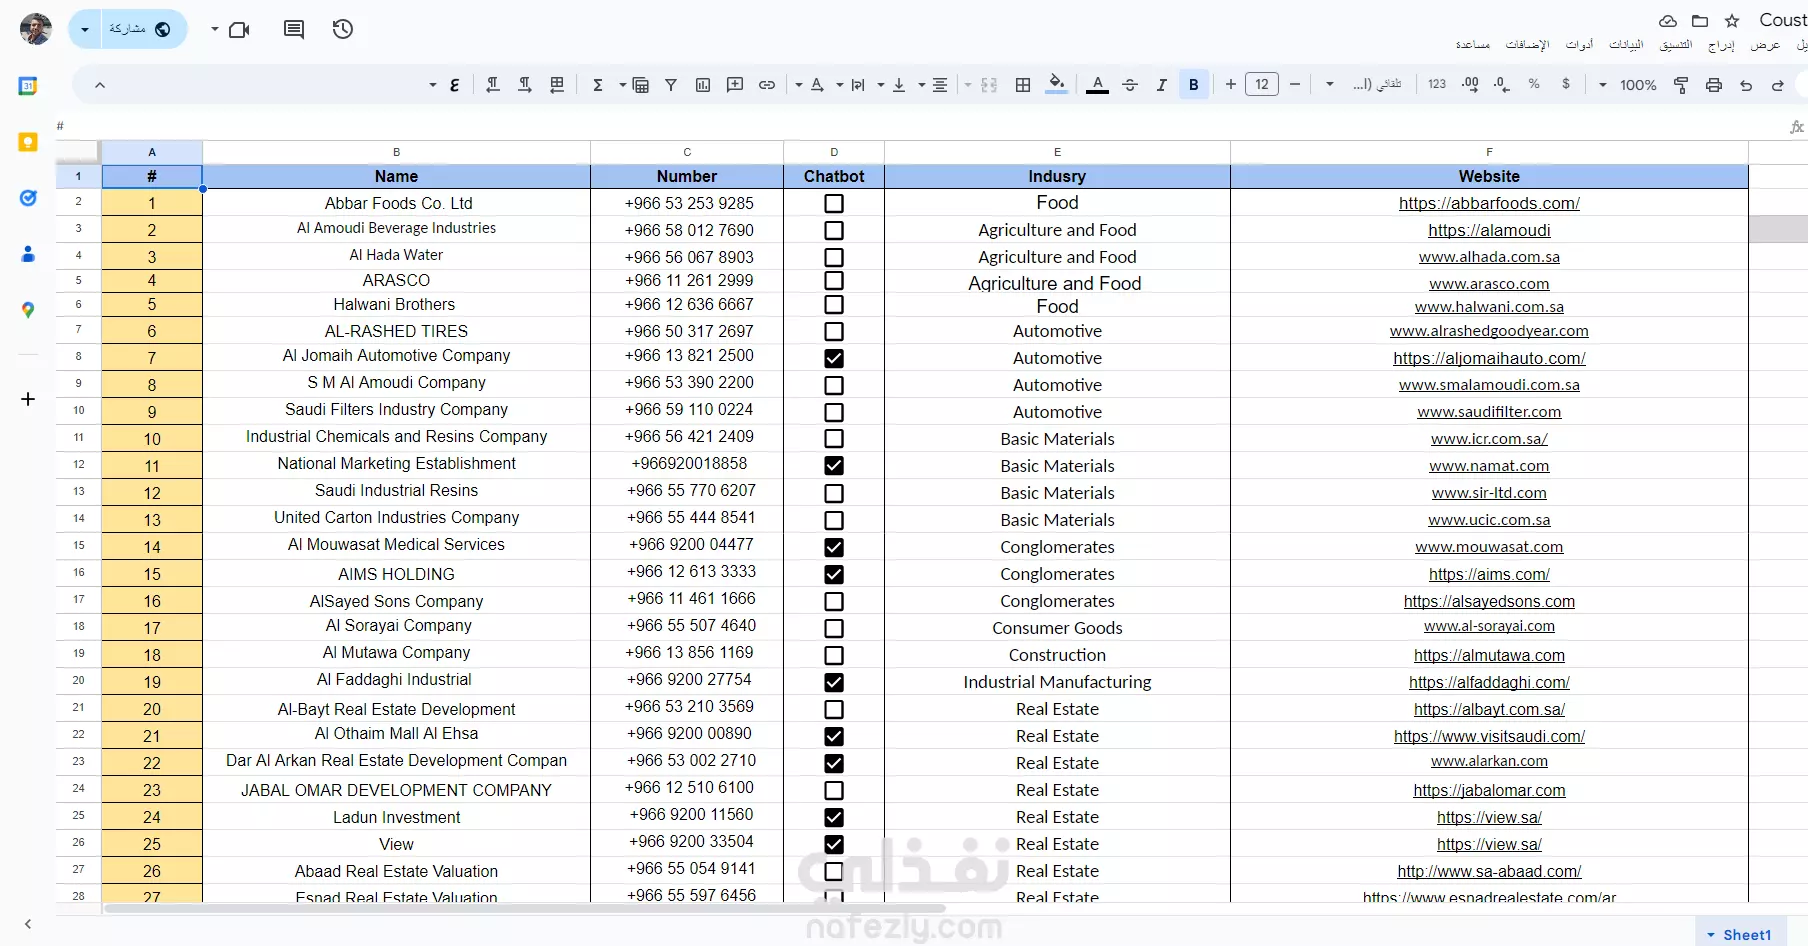Apply currency format with $ icon
This screenshot has width=1808, height=946.
(1566, 84)
